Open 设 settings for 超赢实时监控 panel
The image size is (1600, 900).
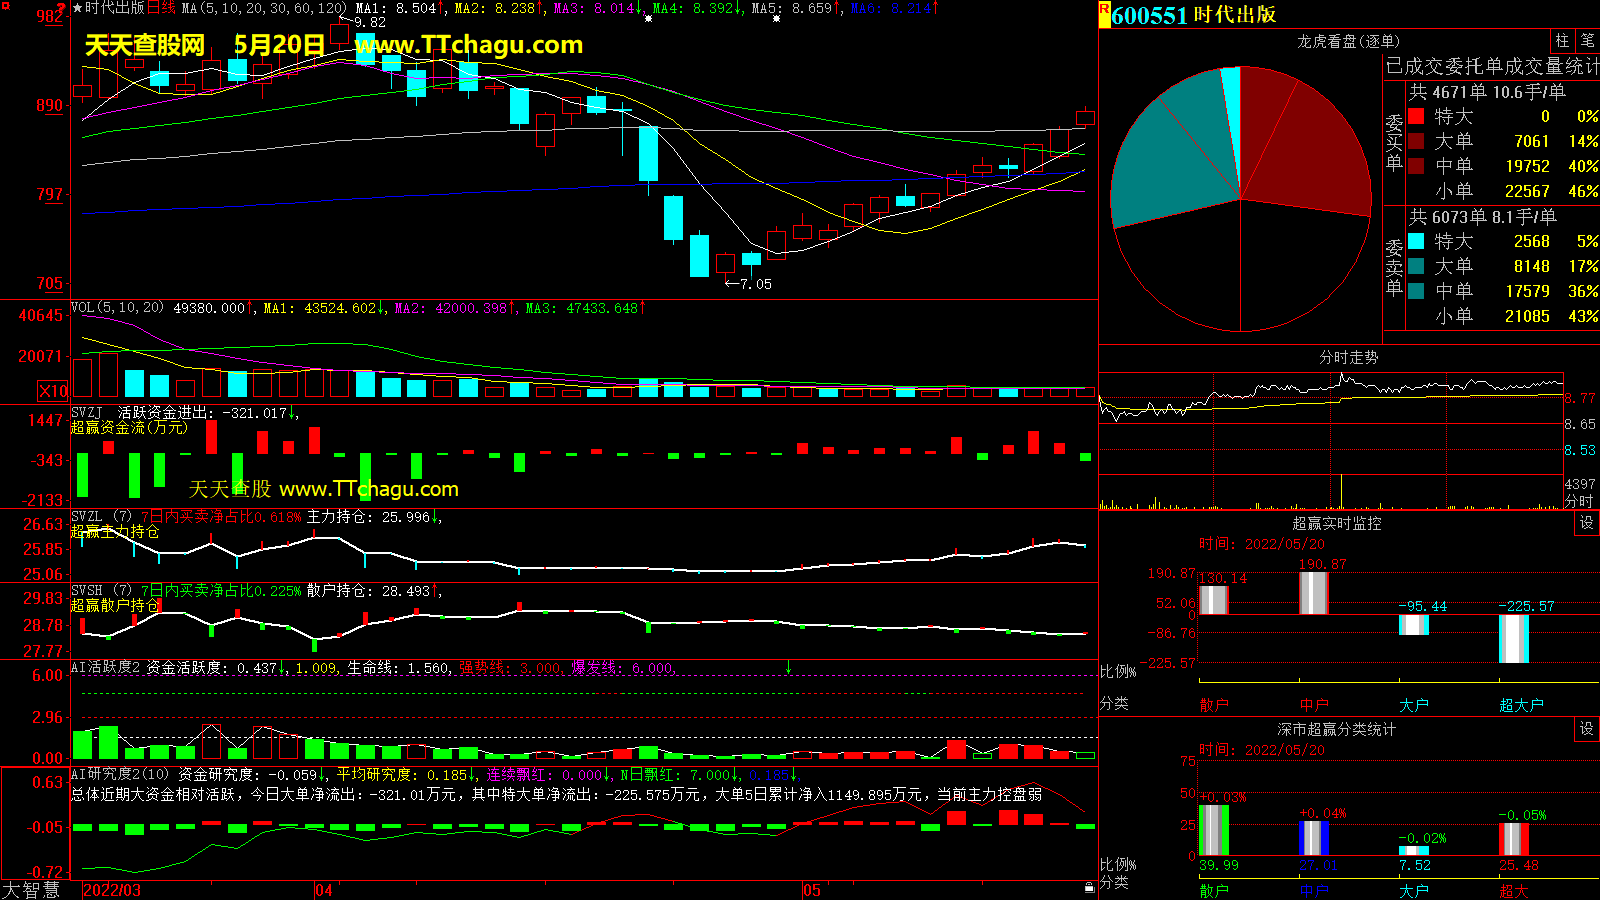[x=1586, y=523]
